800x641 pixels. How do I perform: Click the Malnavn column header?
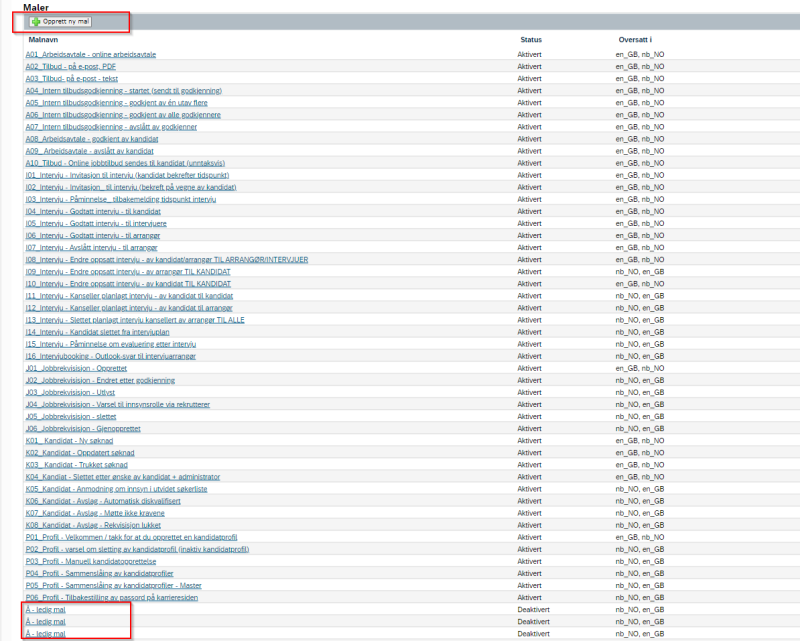43,40
